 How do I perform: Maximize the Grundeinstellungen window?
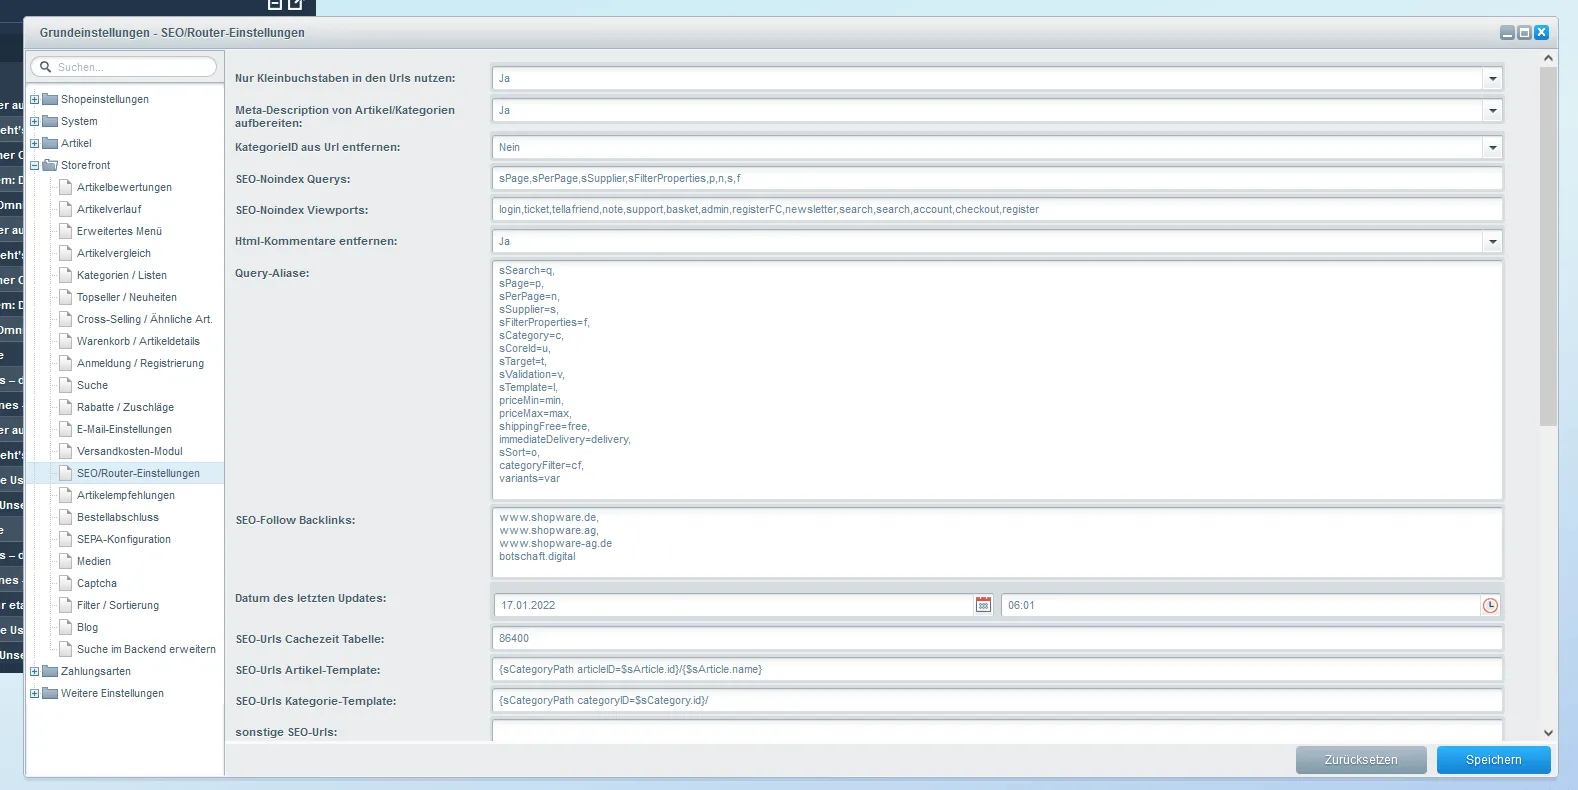pos(1524,33)
